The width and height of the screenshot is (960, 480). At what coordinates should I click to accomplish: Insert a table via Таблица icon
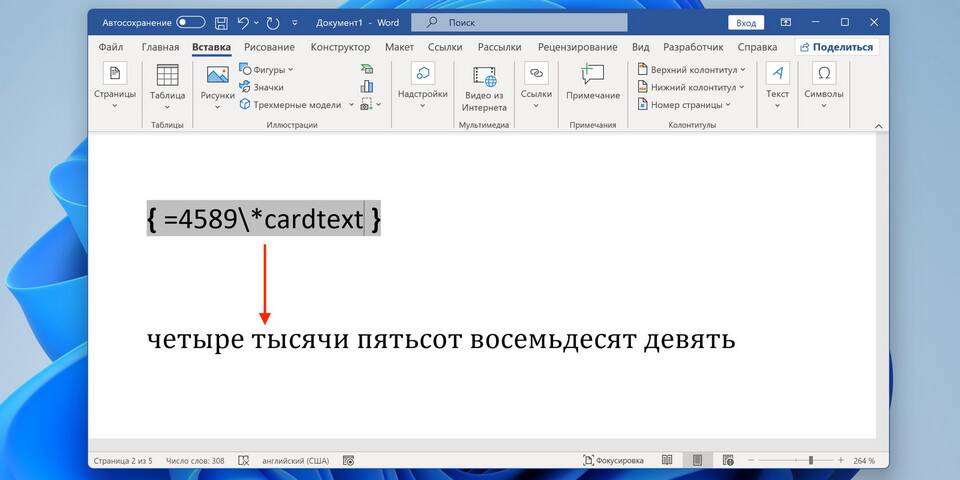tap(167, 75)
